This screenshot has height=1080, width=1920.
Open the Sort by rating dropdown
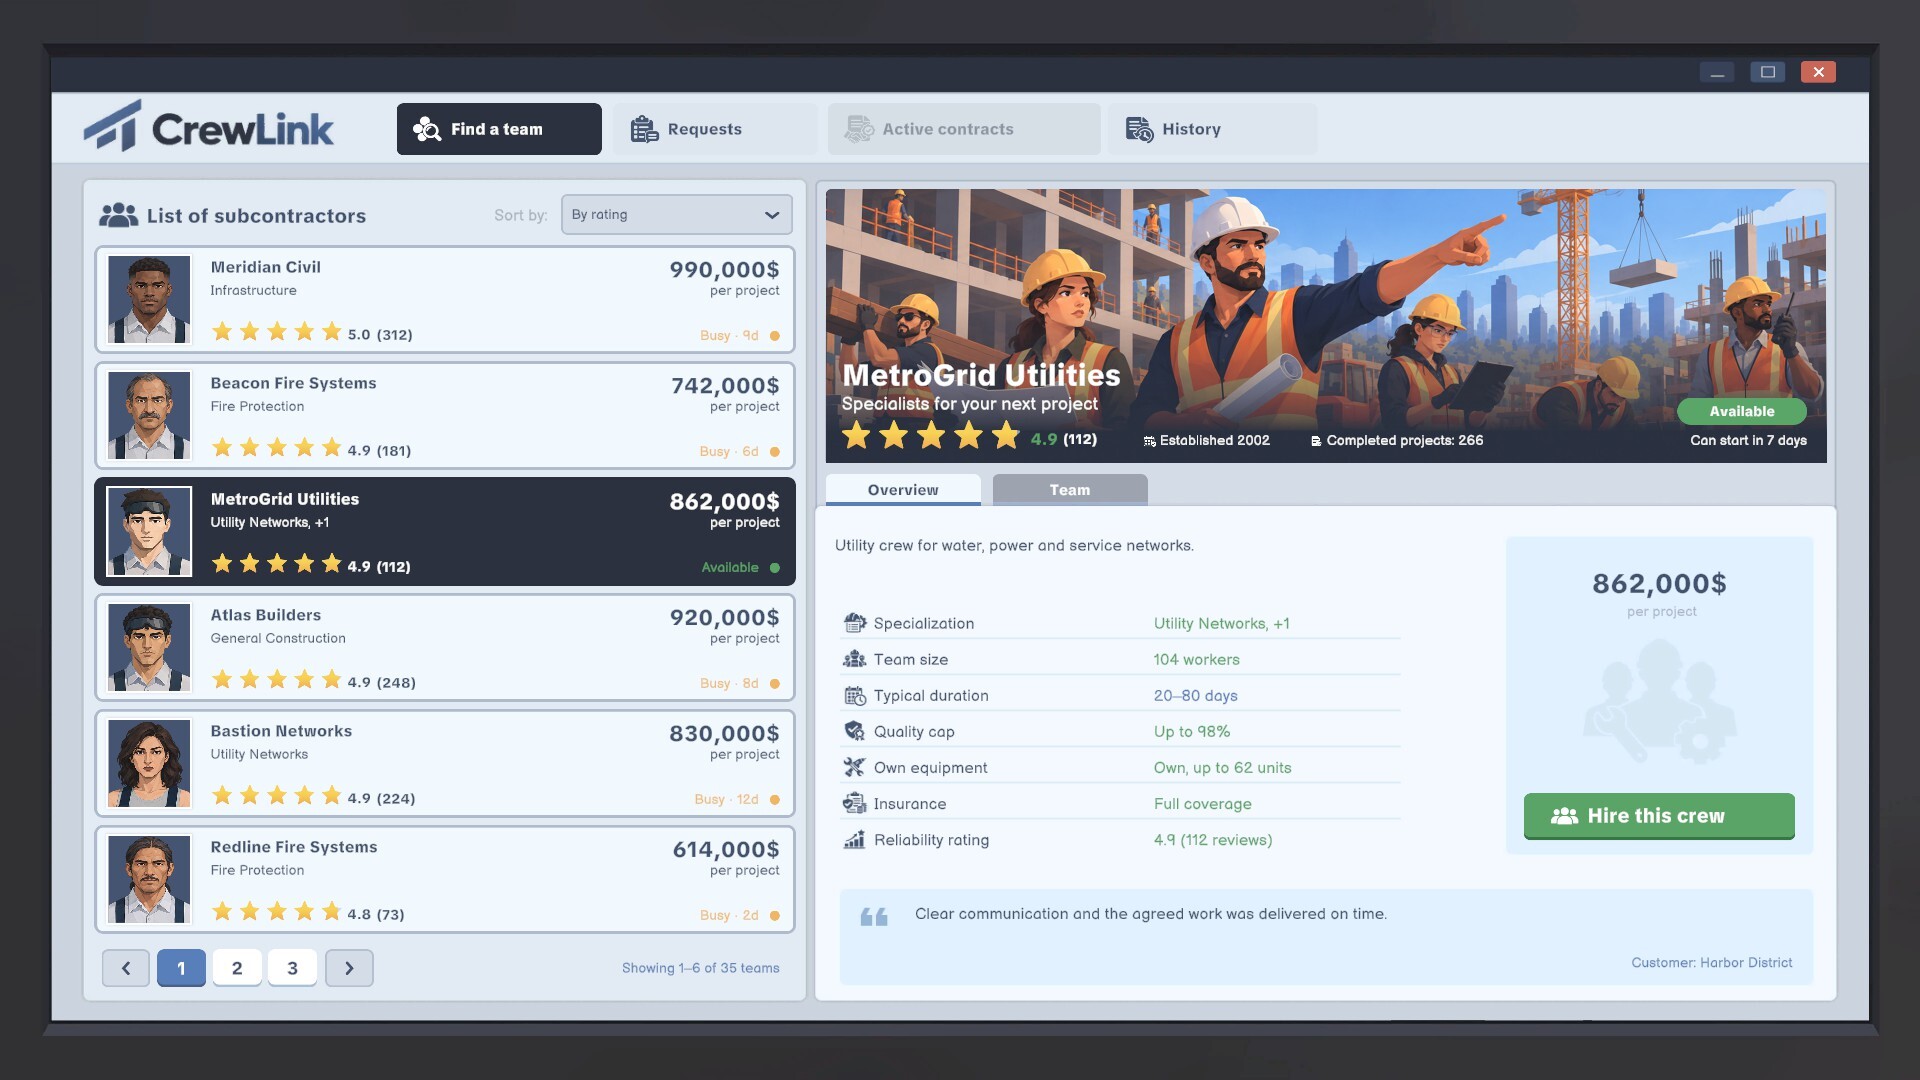click(x=677, y=215)
